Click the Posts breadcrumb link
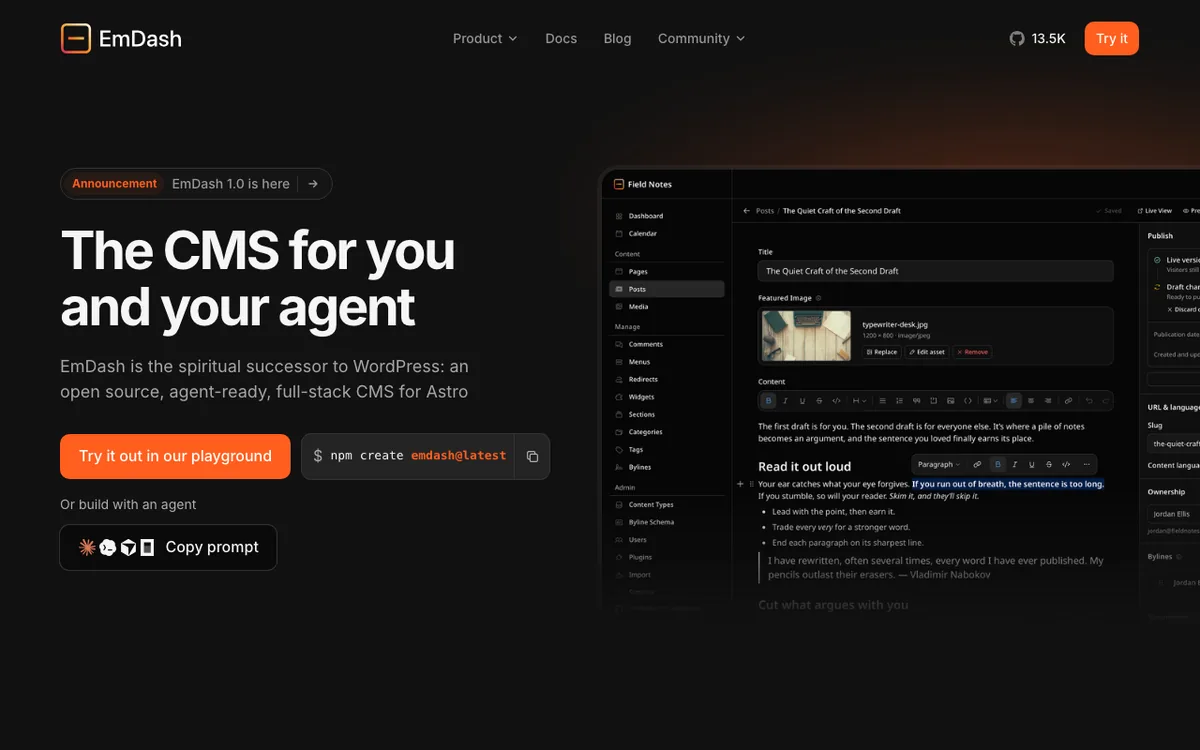The image size is (1200, 750). pos(765,211)
